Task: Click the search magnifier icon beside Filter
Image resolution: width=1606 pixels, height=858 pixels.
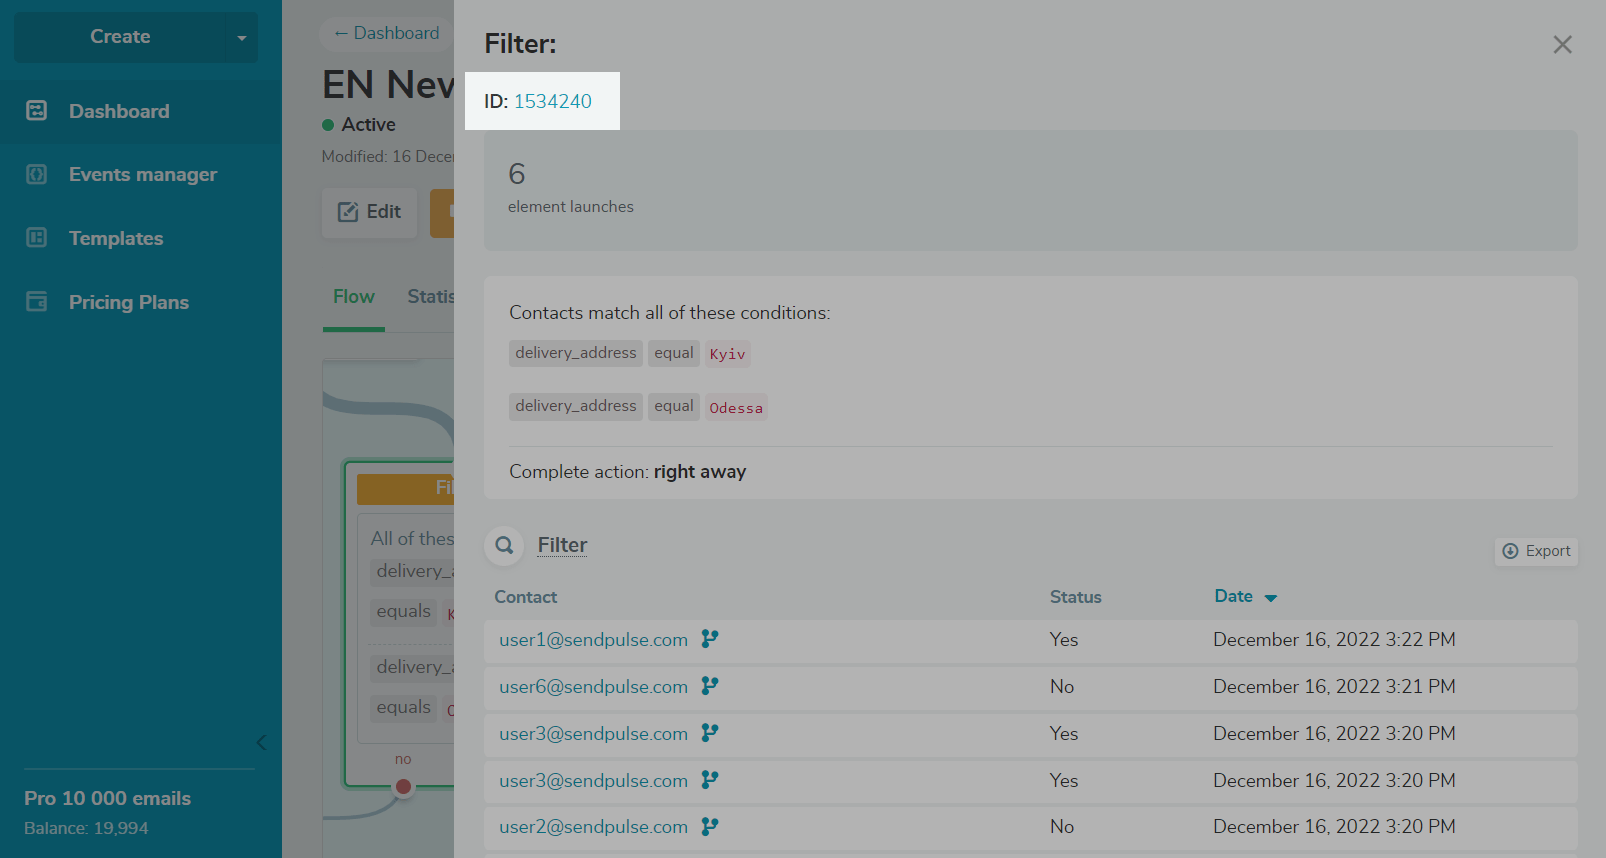Action: click(505, 546)
